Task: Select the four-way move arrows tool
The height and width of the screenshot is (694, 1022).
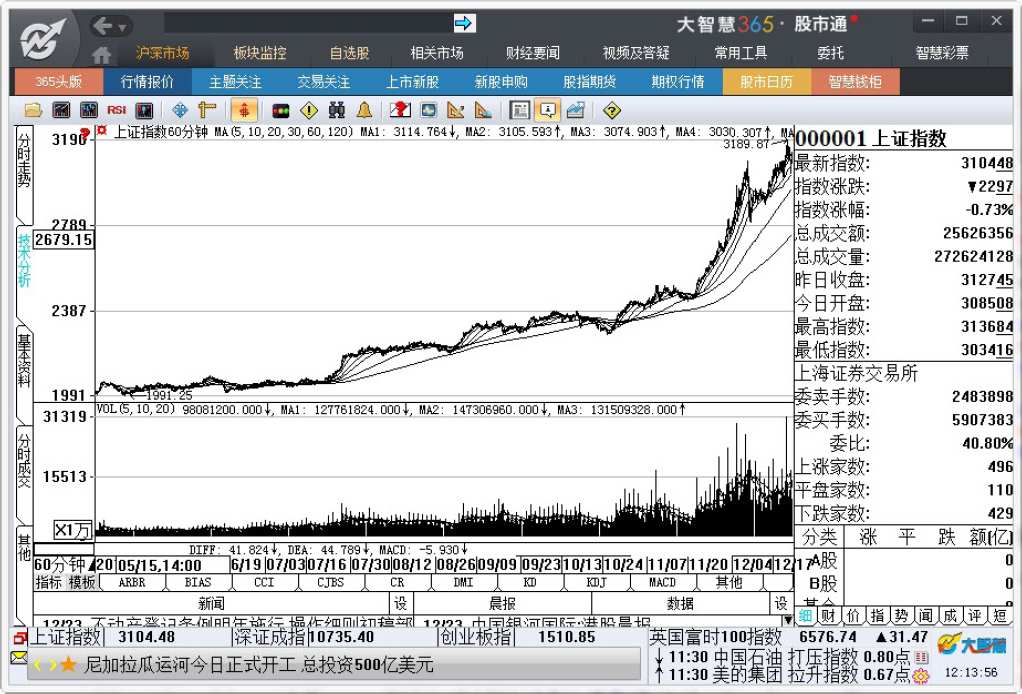Action: coord(180,110)
